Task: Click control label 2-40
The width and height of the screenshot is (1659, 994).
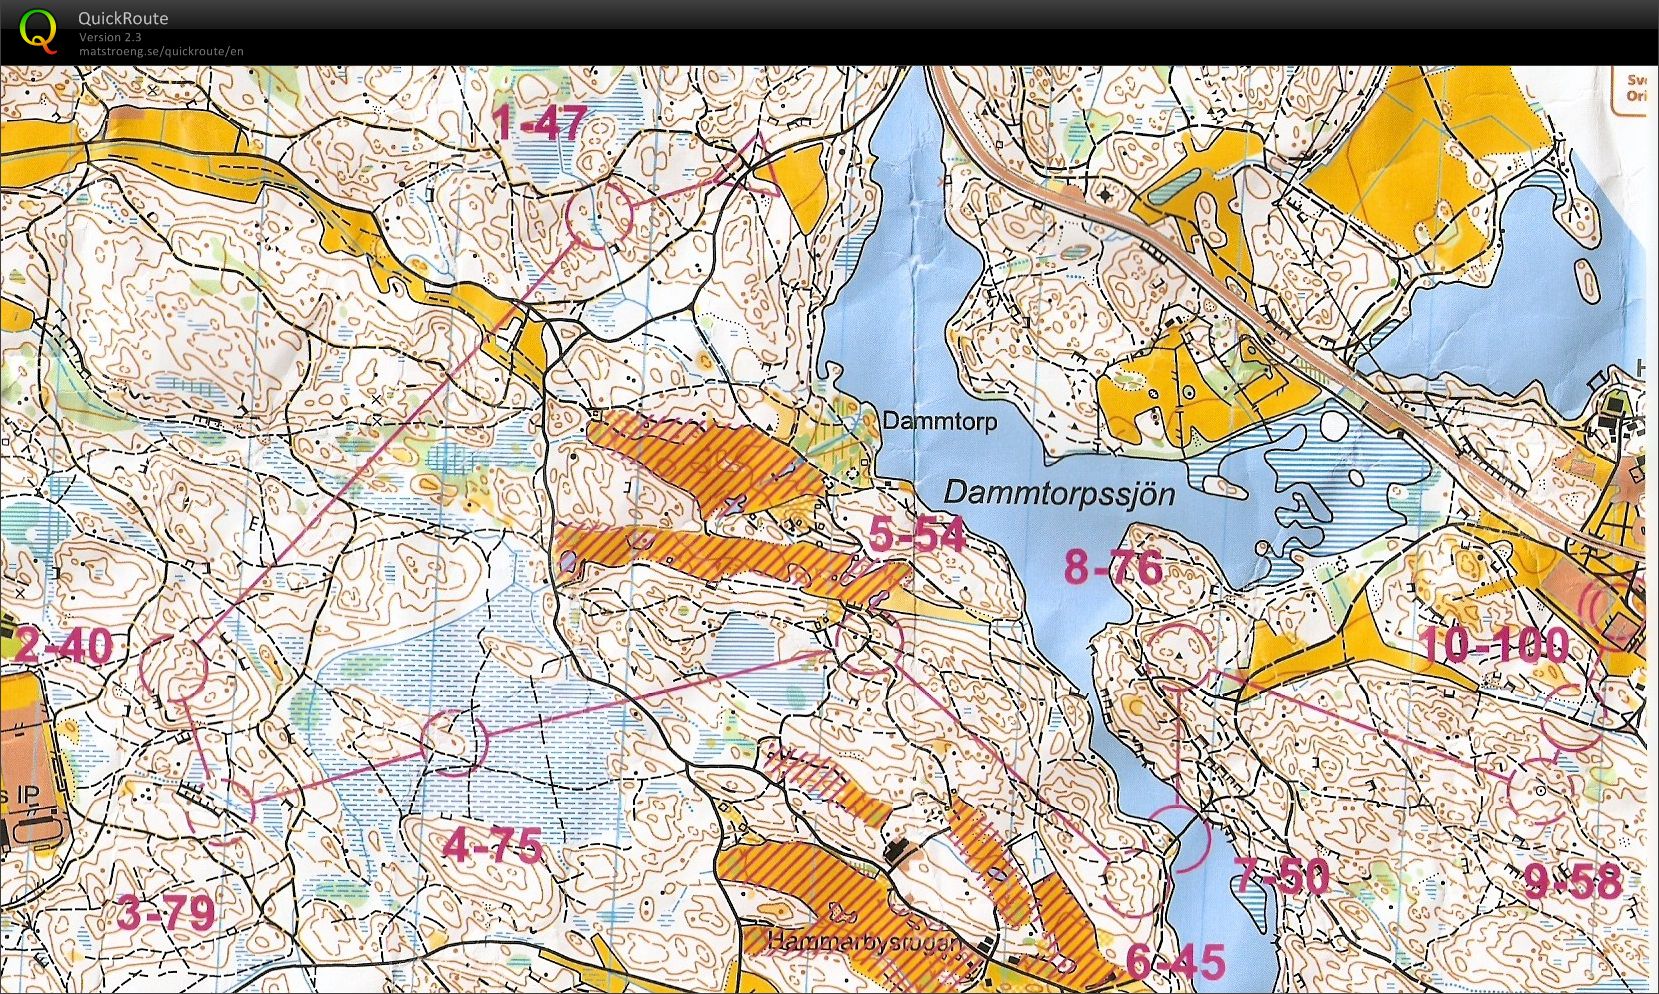Action: [x=63, y=645]
